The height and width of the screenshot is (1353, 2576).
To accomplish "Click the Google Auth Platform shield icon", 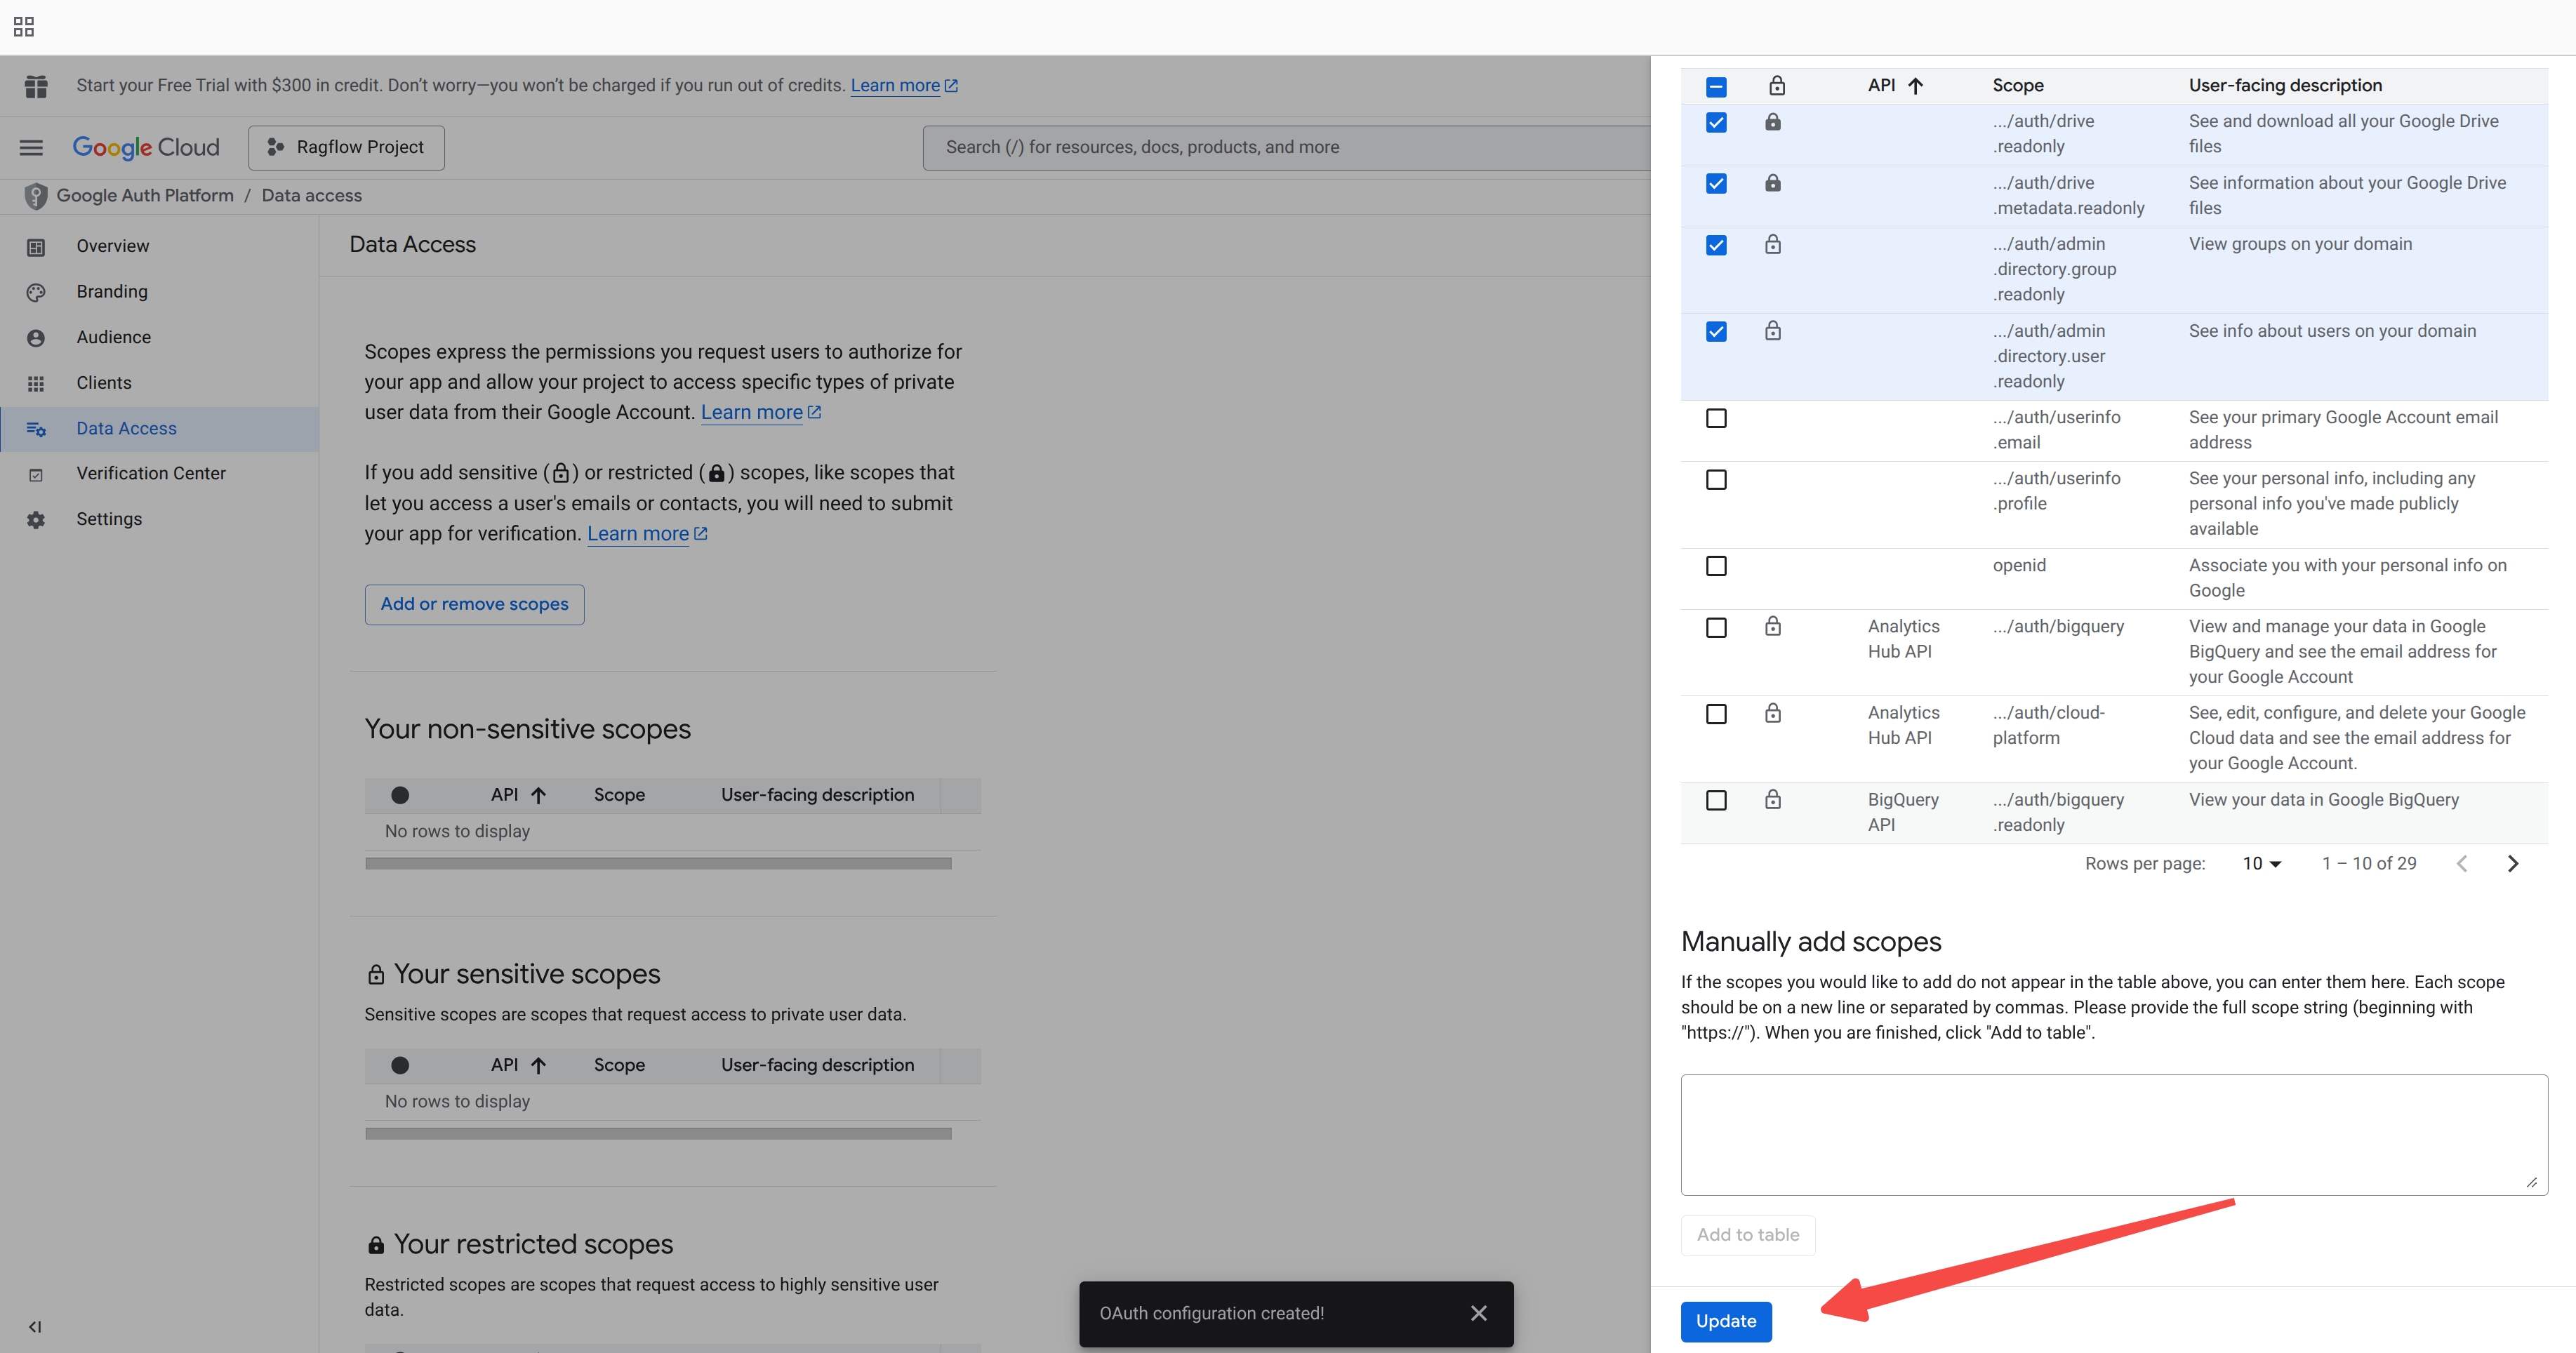I will (36, 196).
